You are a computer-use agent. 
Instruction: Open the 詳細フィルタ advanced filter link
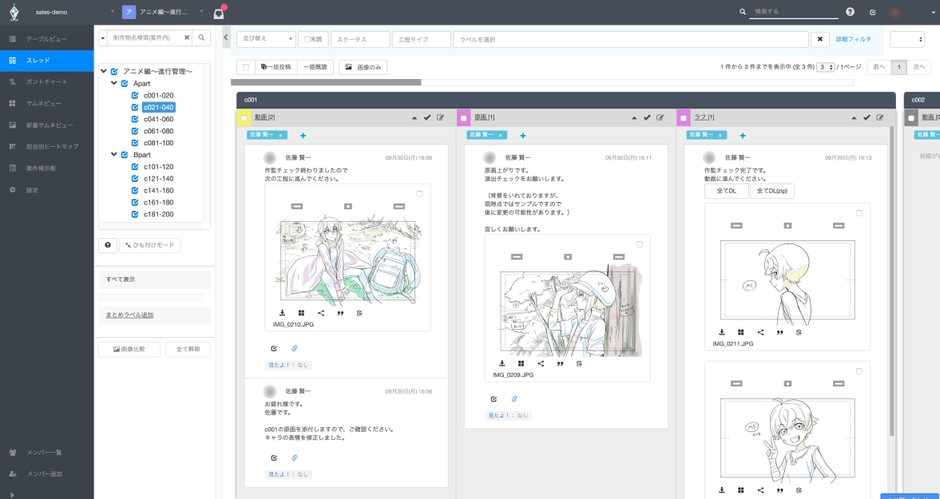tap(852, 40)
